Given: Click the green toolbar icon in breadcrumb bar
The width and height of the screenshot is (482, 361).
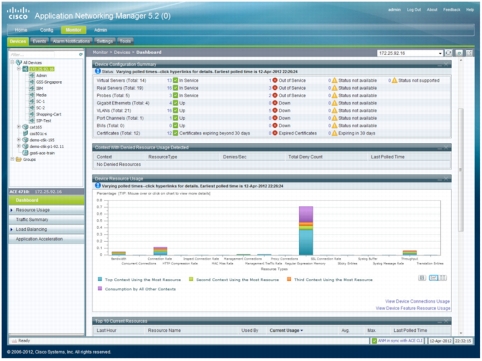Looking at the screenshot, I should pos(459,53).
